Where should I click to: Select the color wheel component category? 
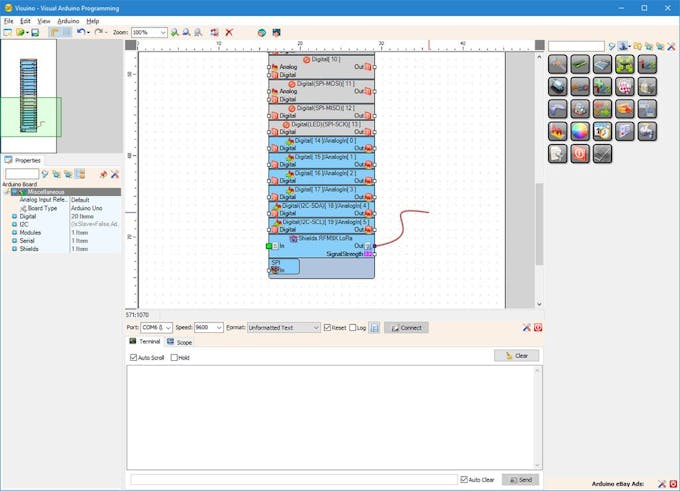580,131
